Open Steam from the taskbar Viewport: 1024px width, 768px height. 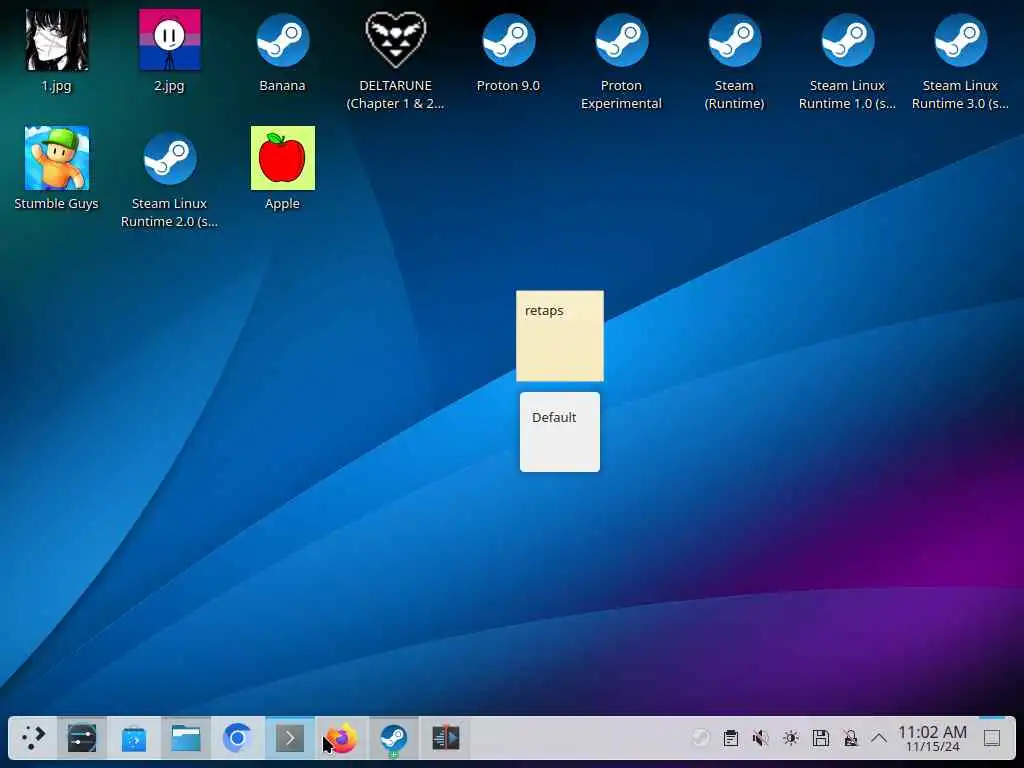(x=394, y=738)
